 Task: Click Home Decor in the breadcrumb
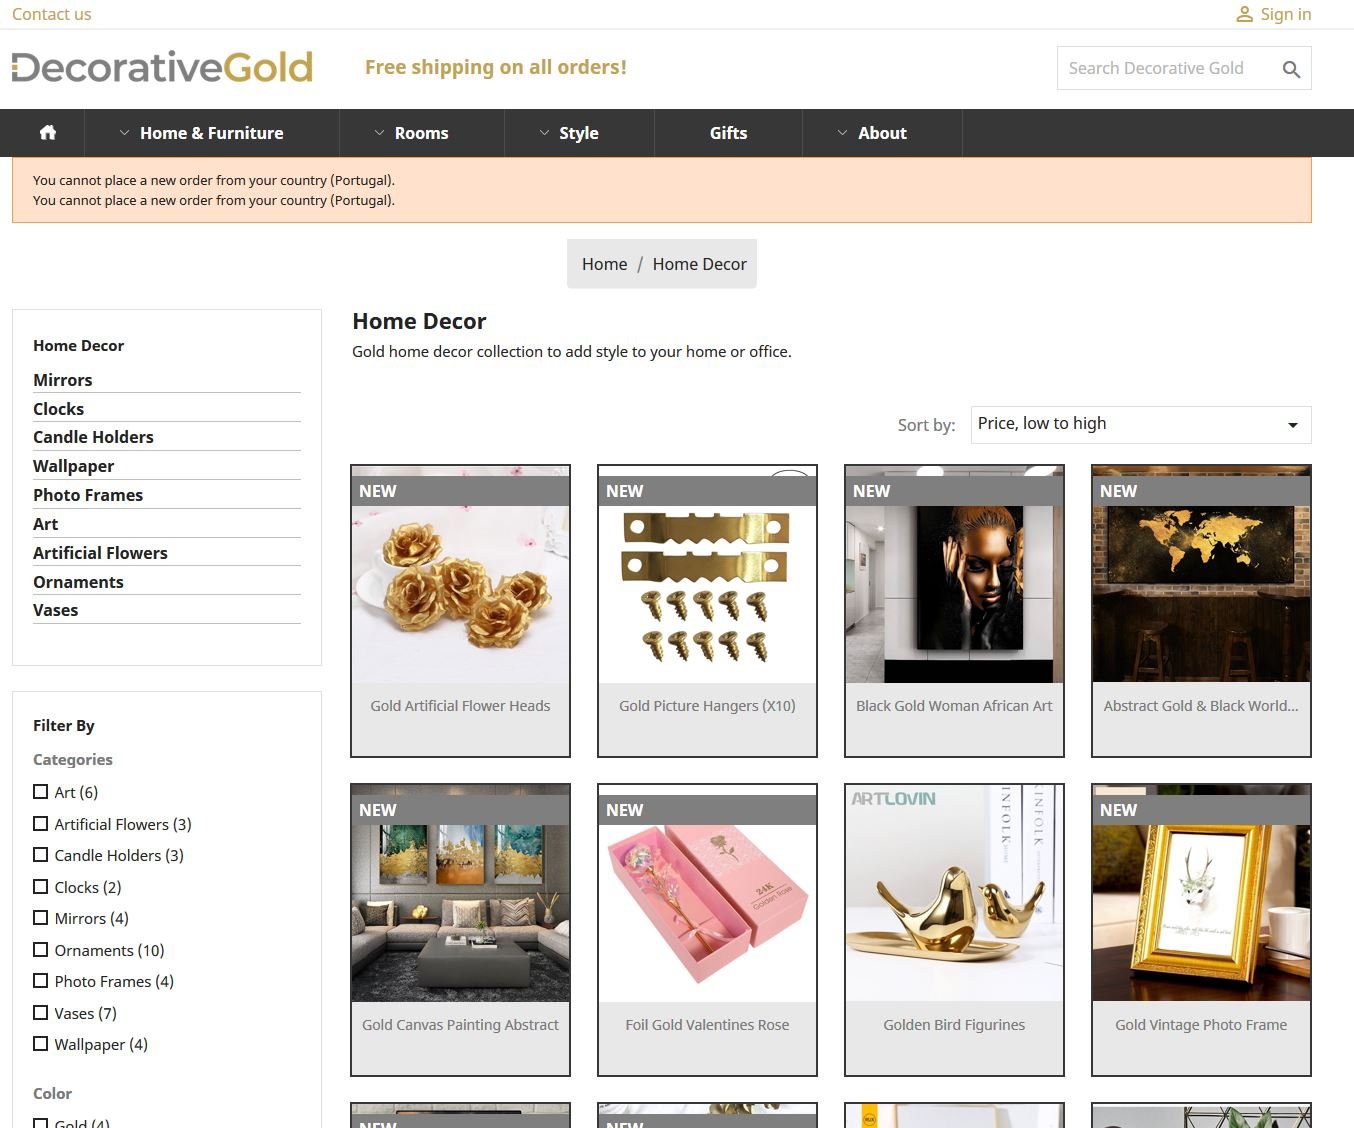pos(700,264)
